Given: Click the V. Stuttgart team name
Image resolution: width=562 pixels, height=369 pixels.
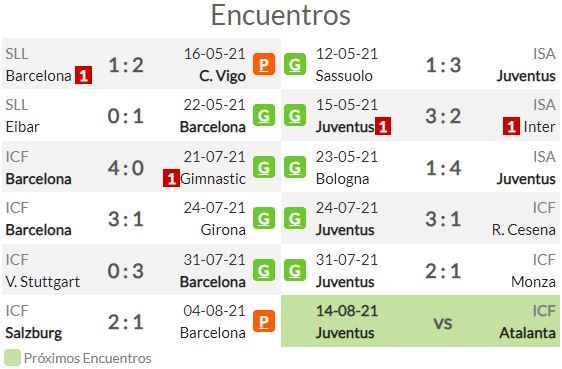Looking at the screenshot, I should pos(43,282).
